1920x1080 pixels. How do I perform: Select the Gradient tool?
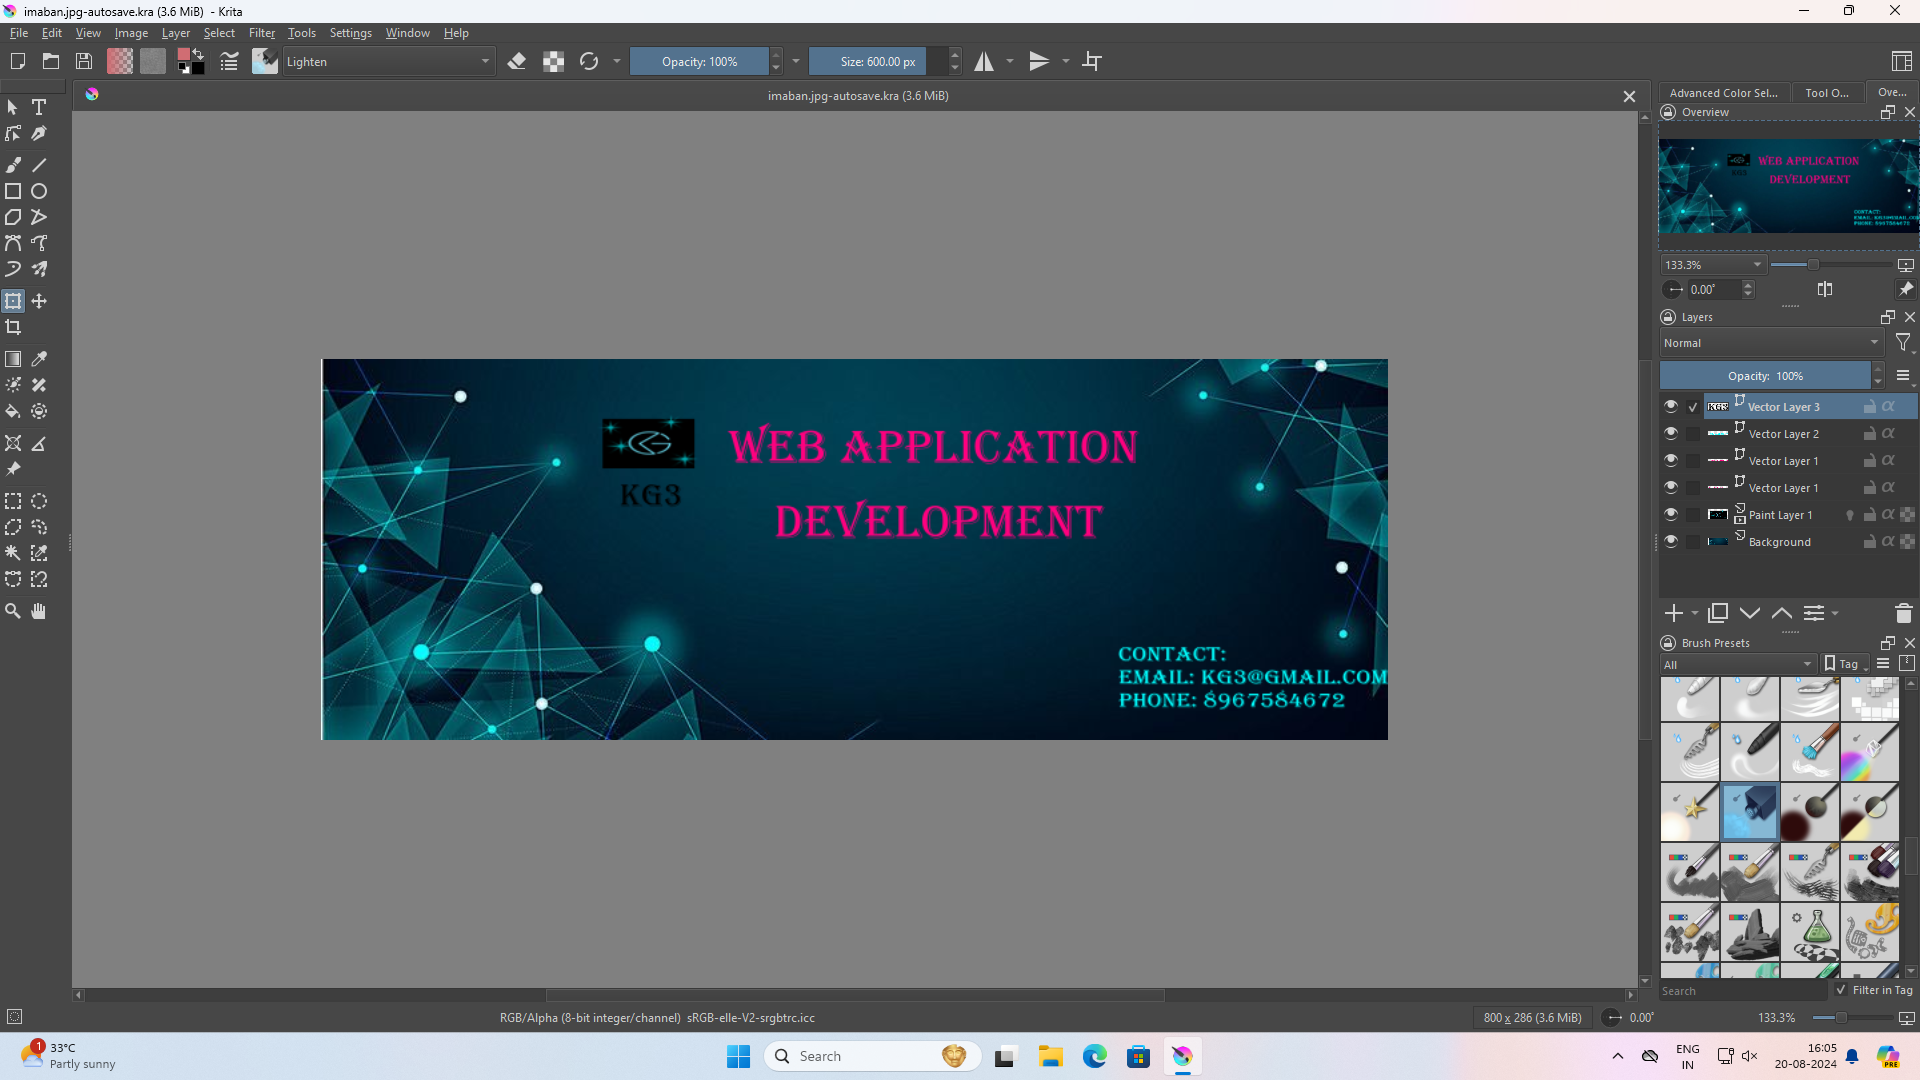13,359
